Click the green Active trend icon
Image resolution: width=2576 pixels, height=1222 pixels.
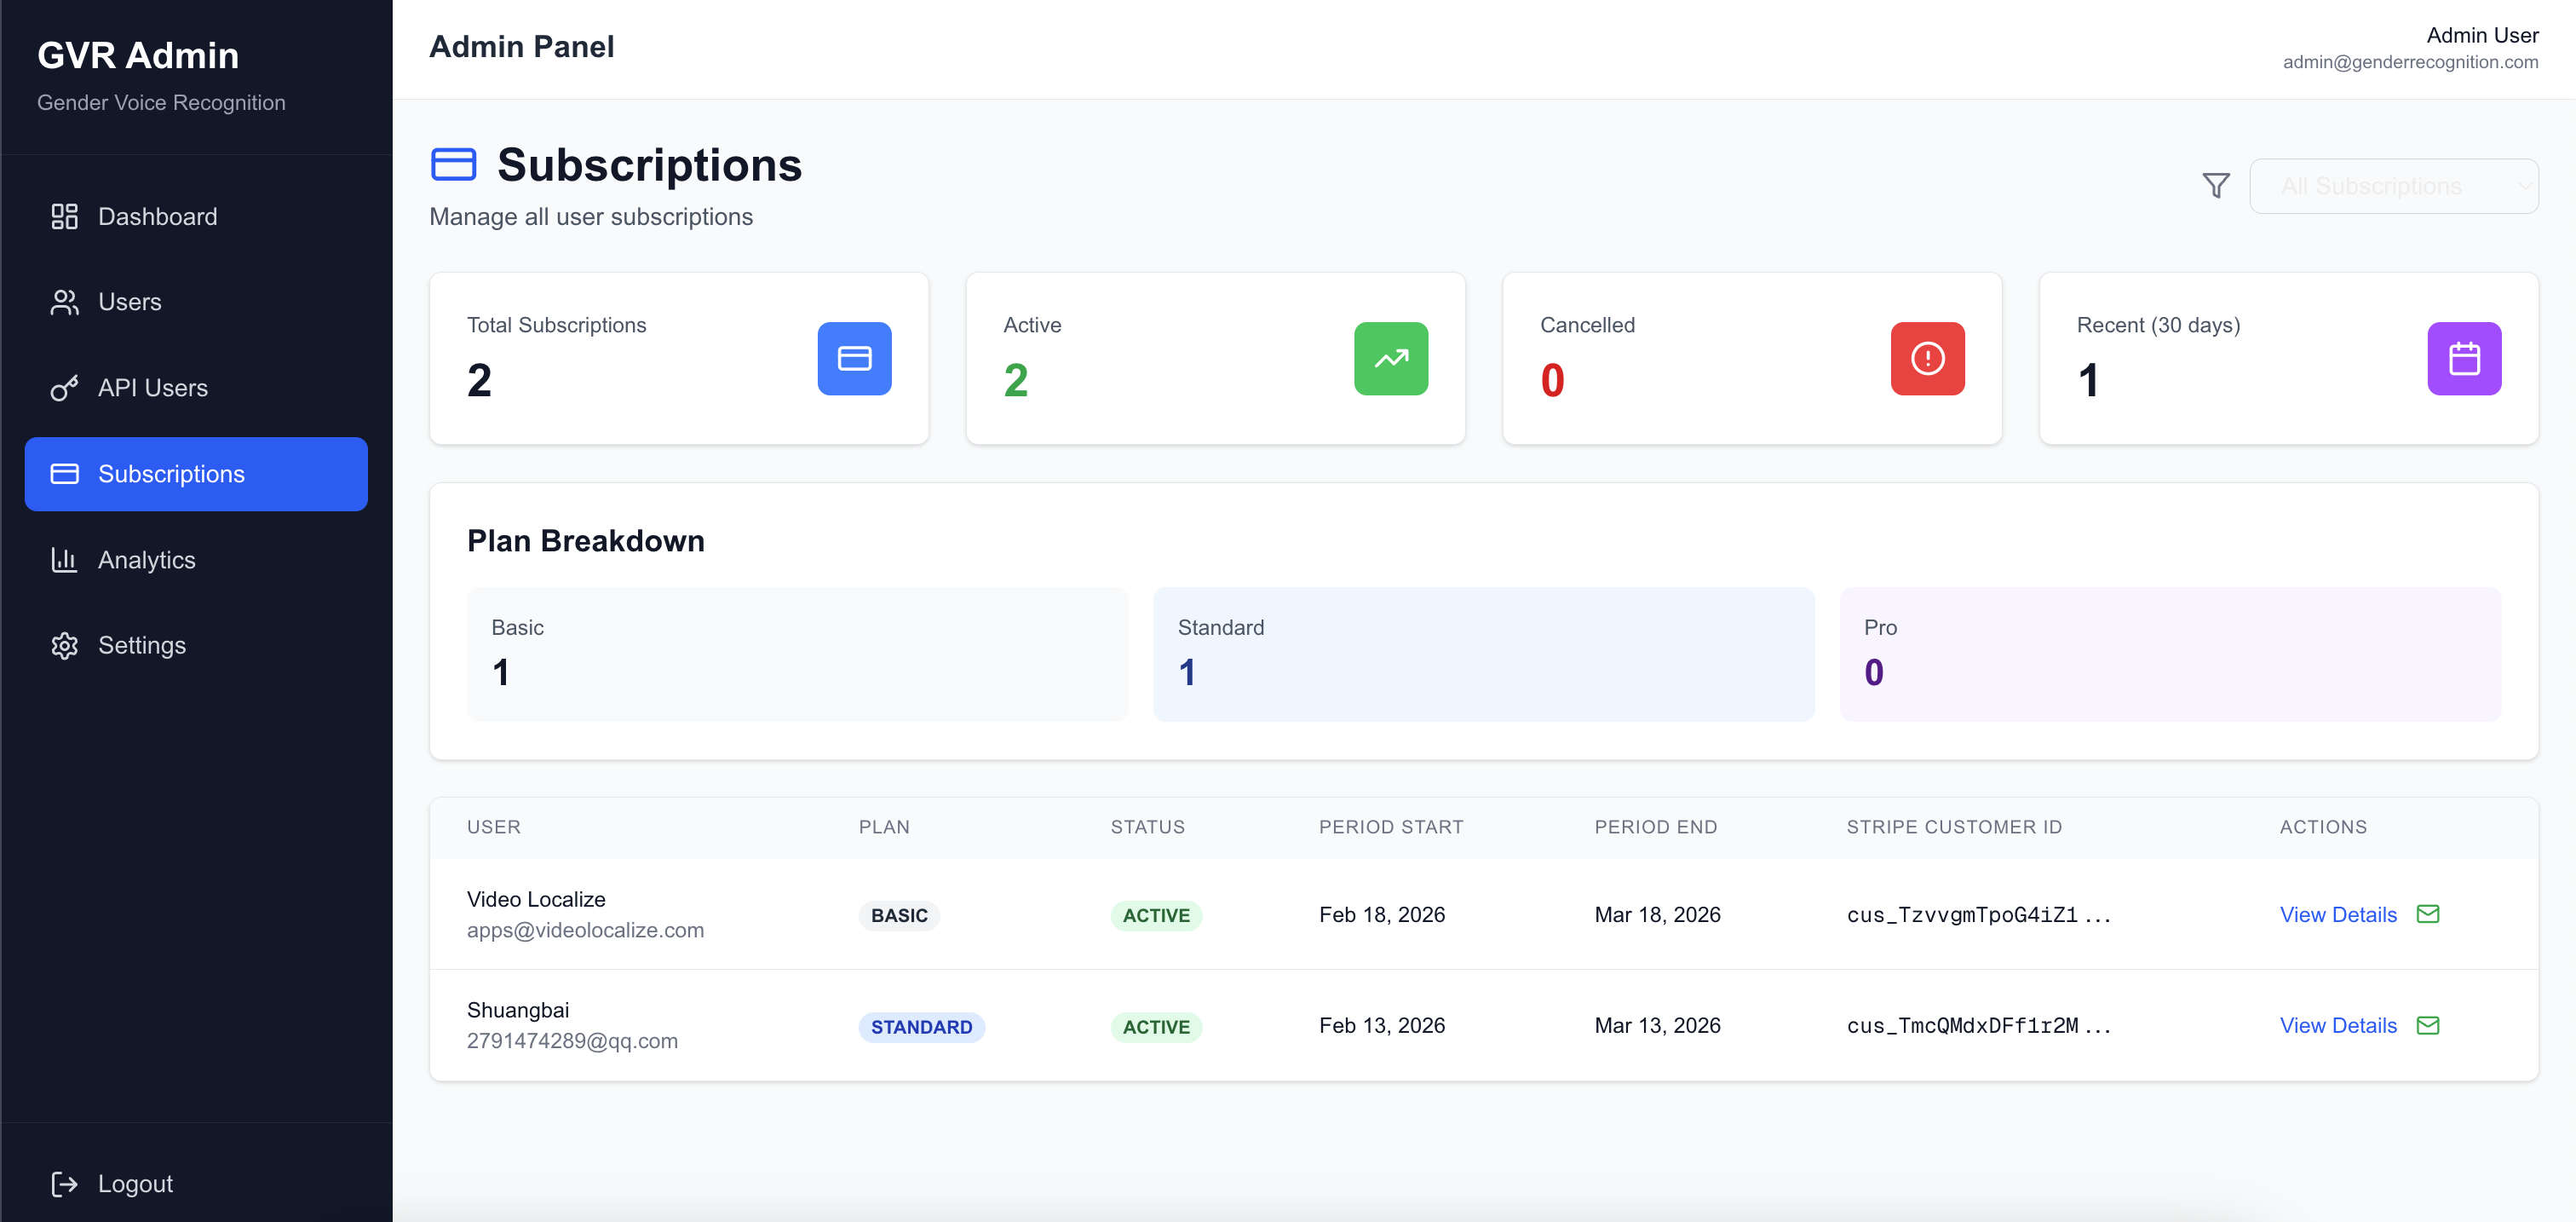point(1390,359)
